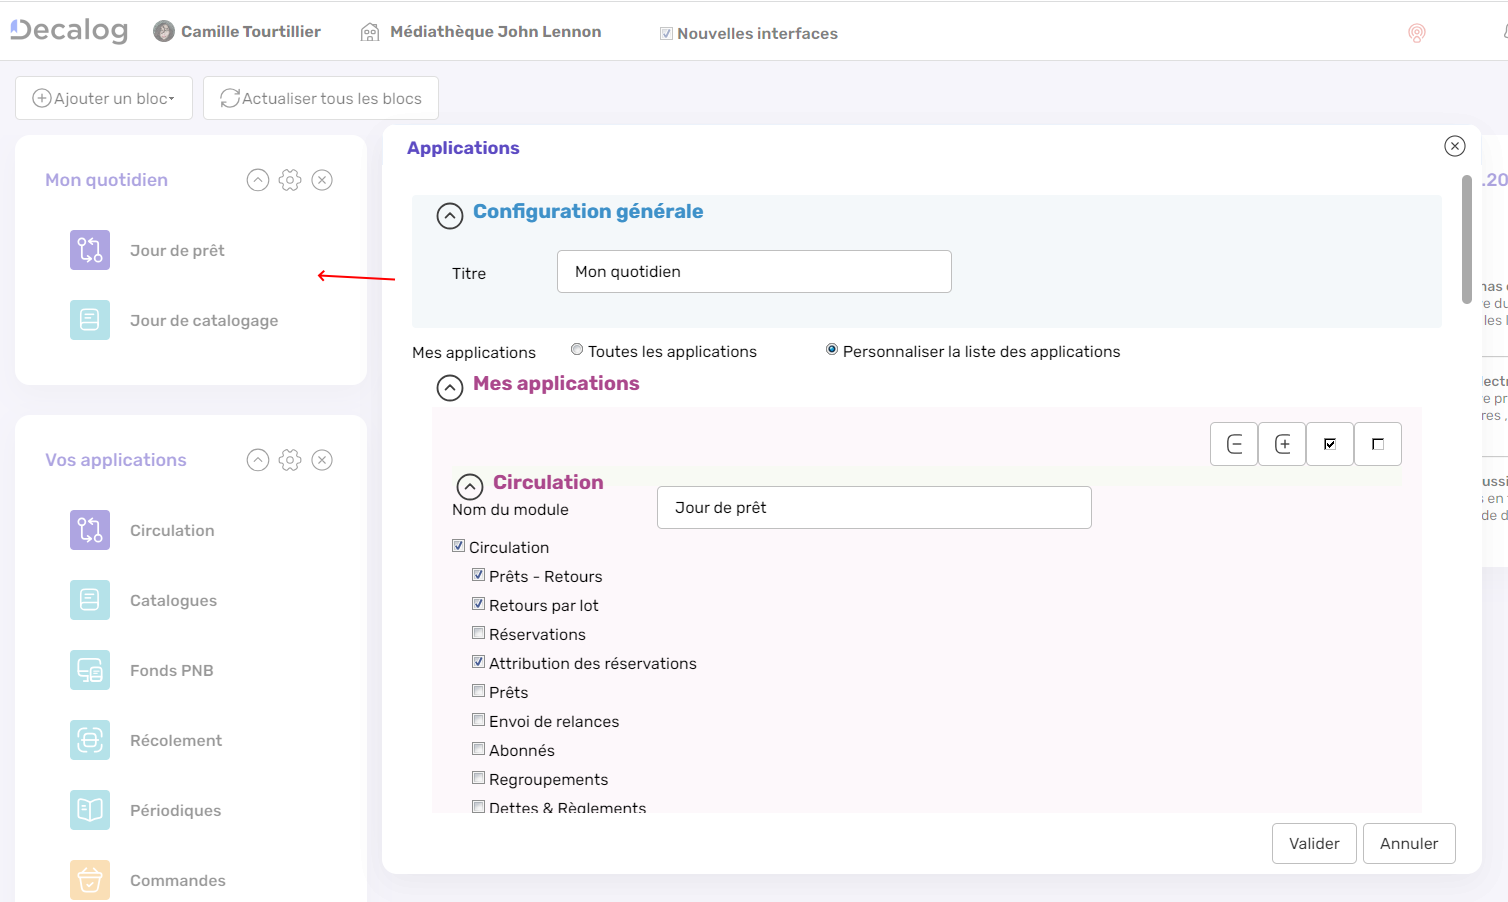The width and height of the screenshot is (1508, 902).
Task: Click Actualiser tous les blocs
Action: (320, 97)
